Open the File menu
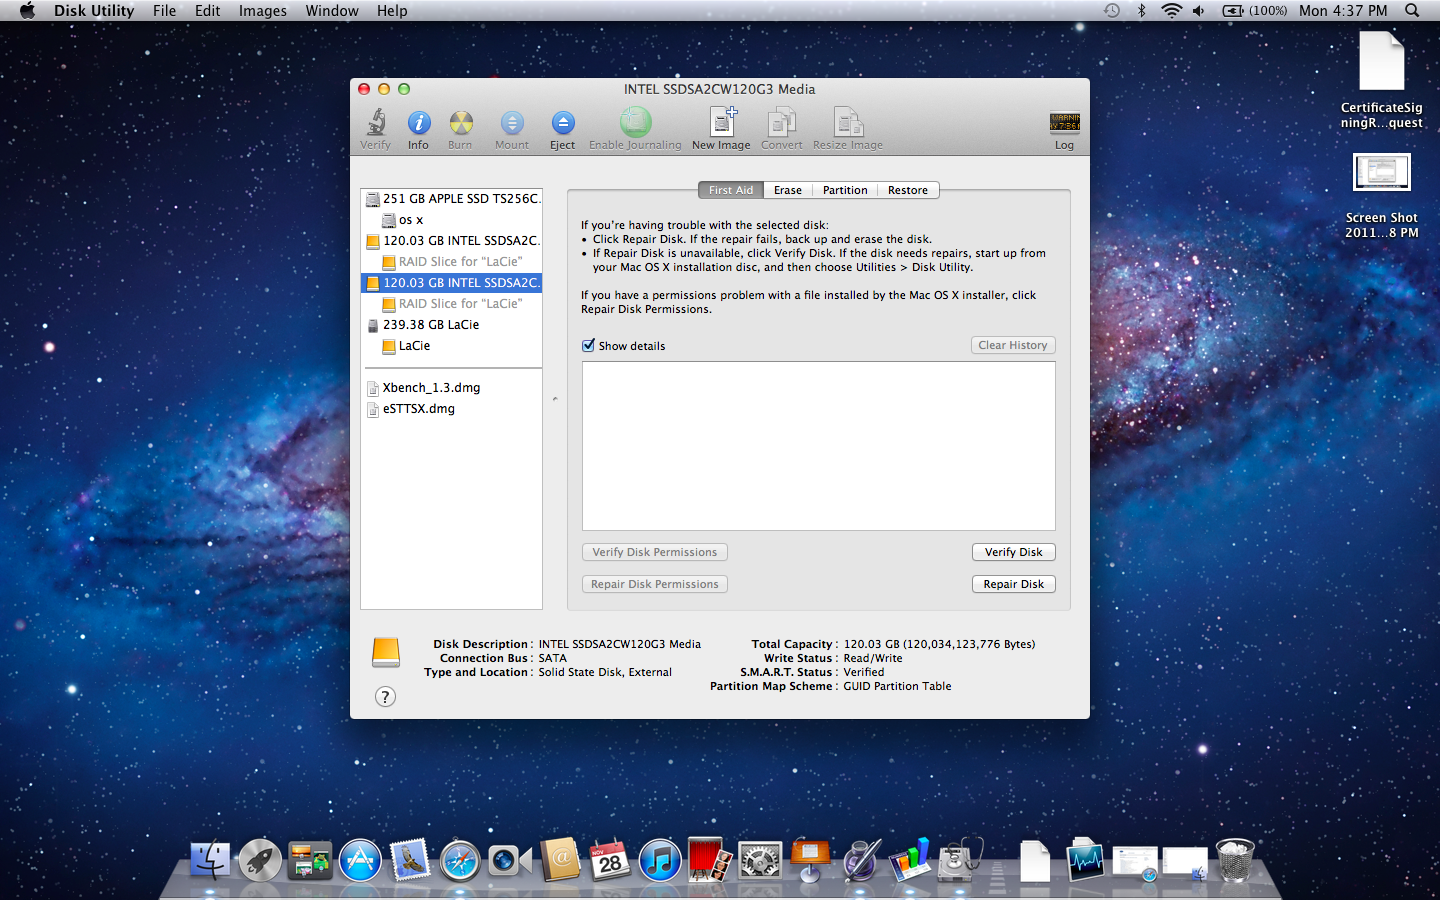 165,11
